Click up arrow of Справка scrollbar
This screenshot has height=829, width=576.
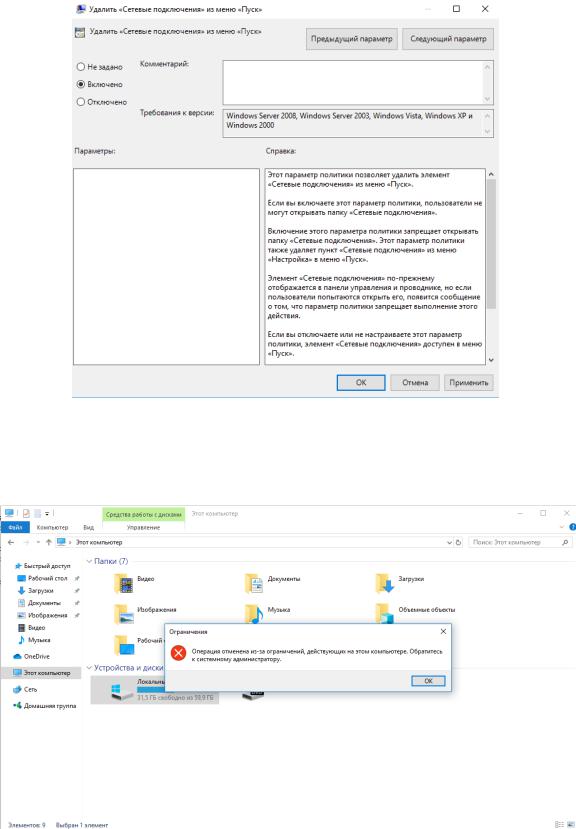491,174
